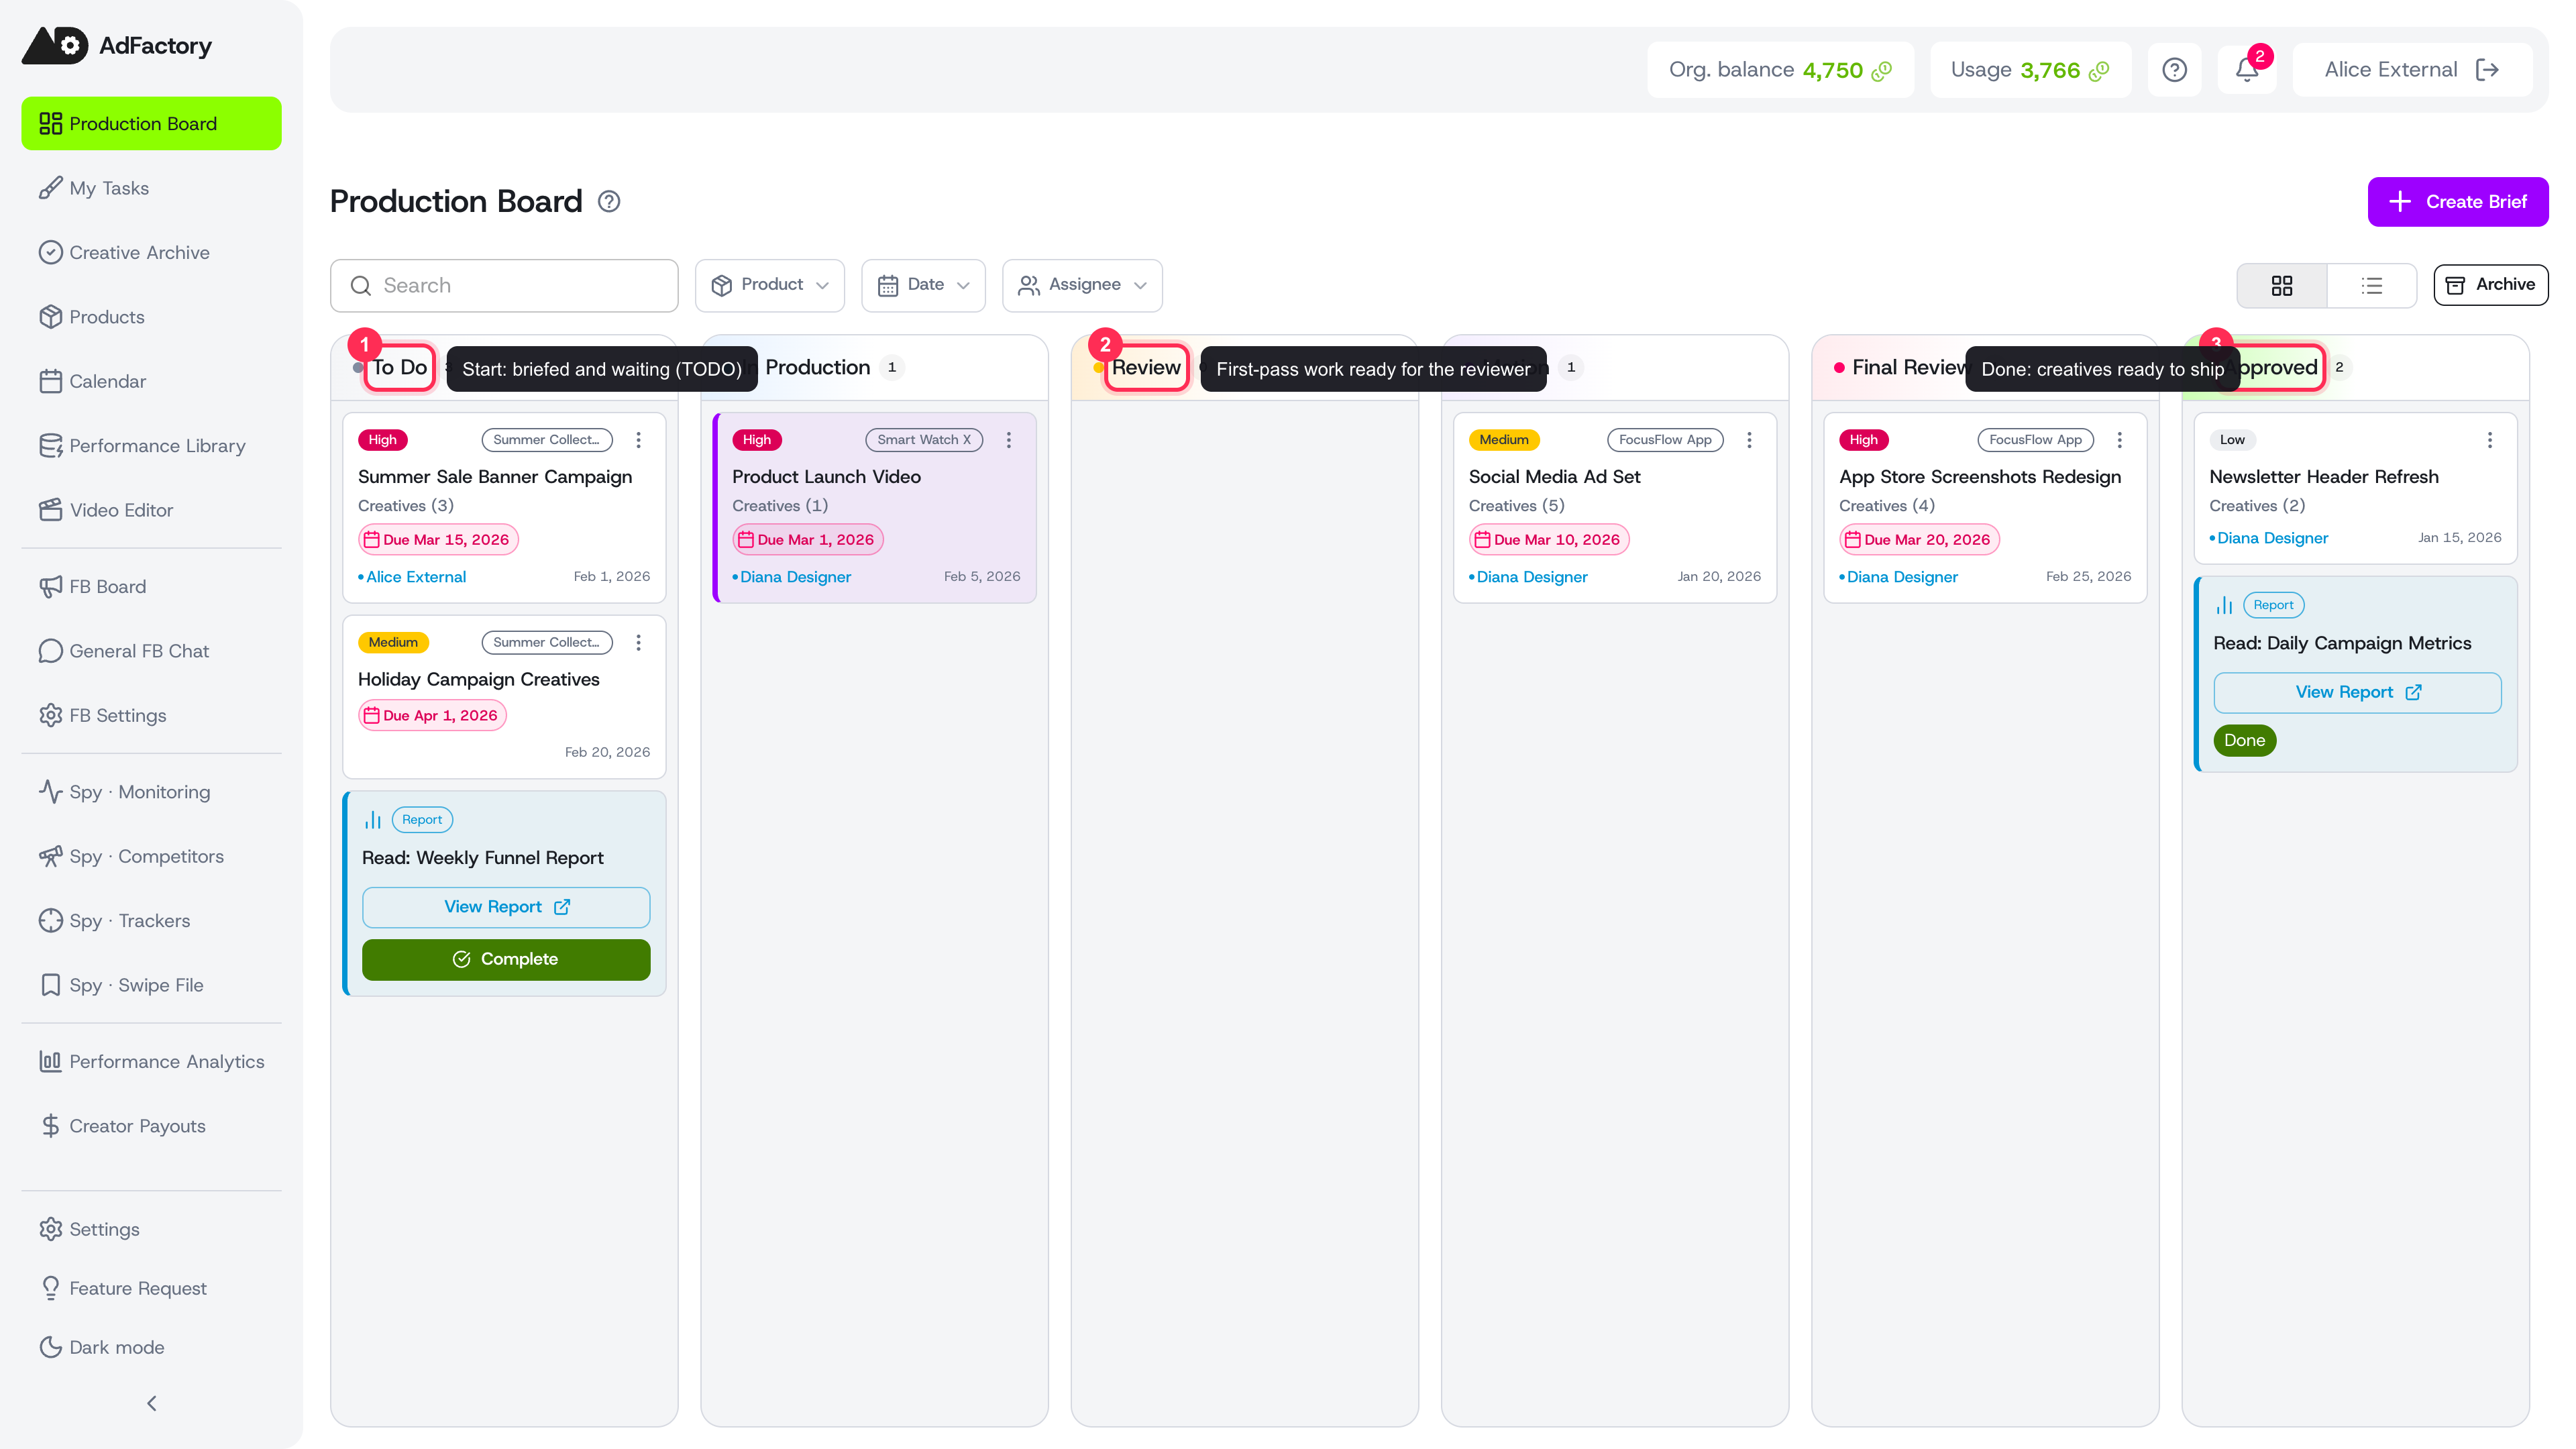This screenshot has width=2576, height=1449.
Task: Click the Smart Watch X product tag
Action: point(923,440)
